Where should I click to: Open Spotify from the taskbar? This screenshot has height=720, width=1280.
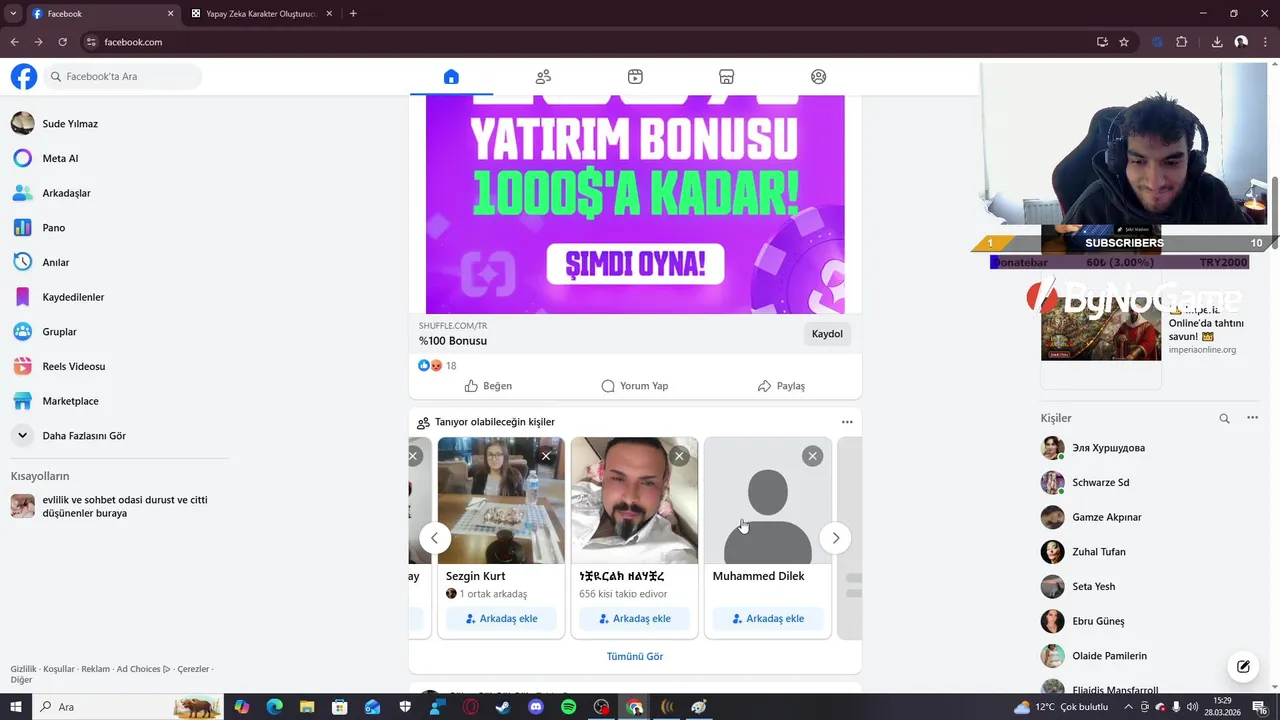pos(568,707)
